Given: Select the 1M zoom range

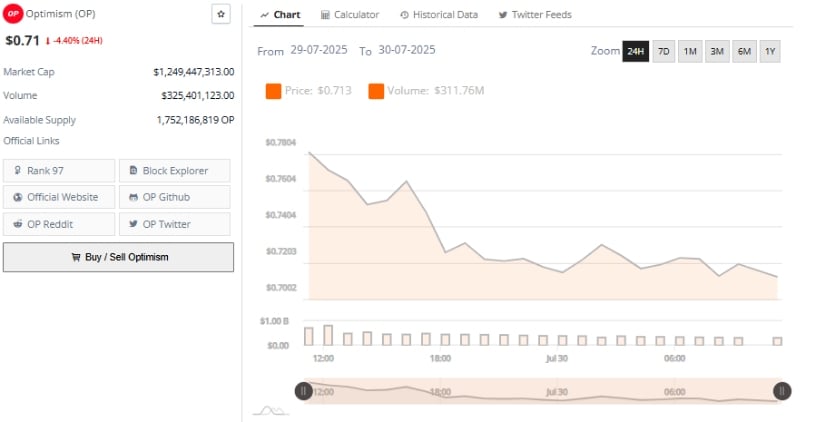Looking at the screenshot, I should pyautogui.click(x=690, y=51).
